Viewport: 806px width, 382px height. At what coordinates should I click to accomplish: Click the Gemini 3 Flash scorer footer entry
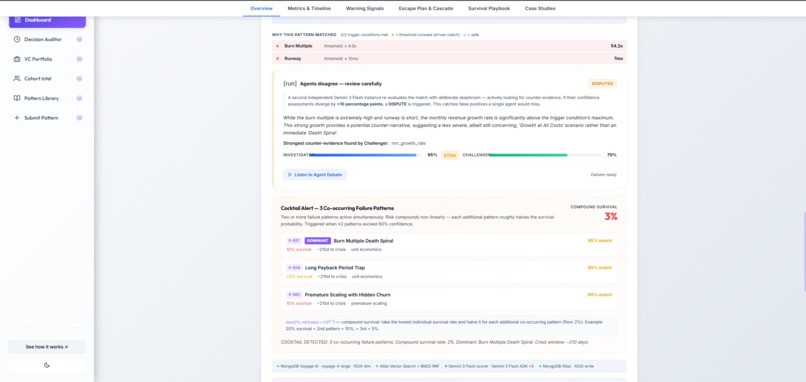[x=489, y=366]
